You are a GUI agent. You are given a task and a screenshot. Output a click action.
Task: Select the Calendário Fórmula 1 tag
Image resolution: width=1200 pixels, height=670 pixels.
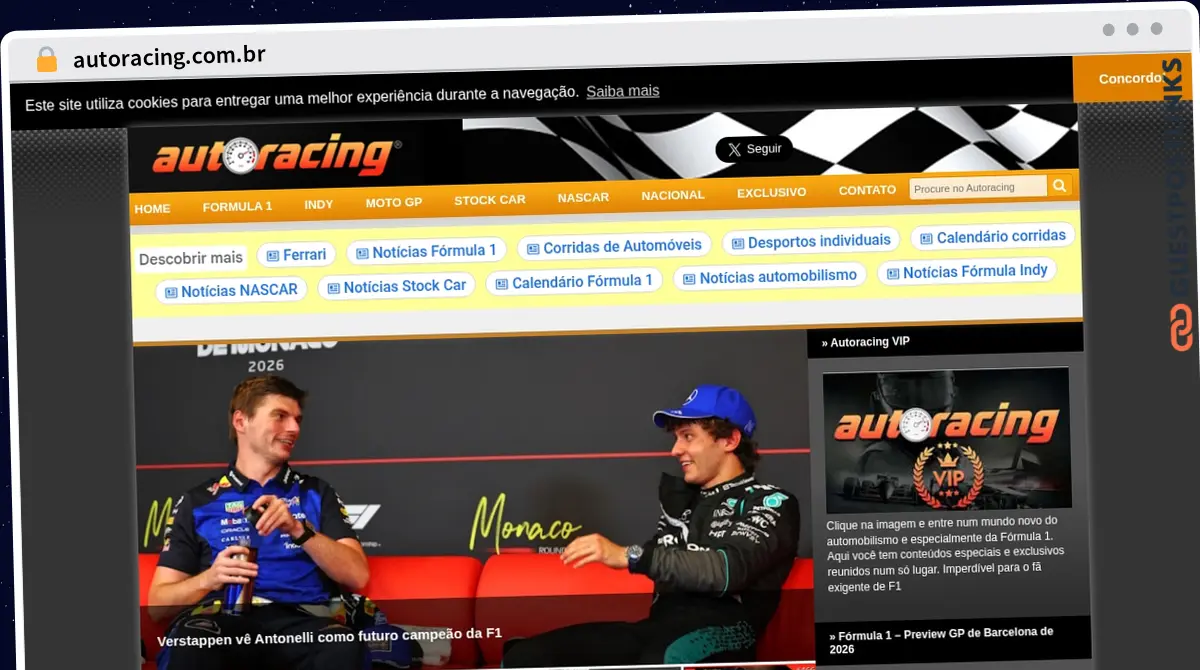574,282
